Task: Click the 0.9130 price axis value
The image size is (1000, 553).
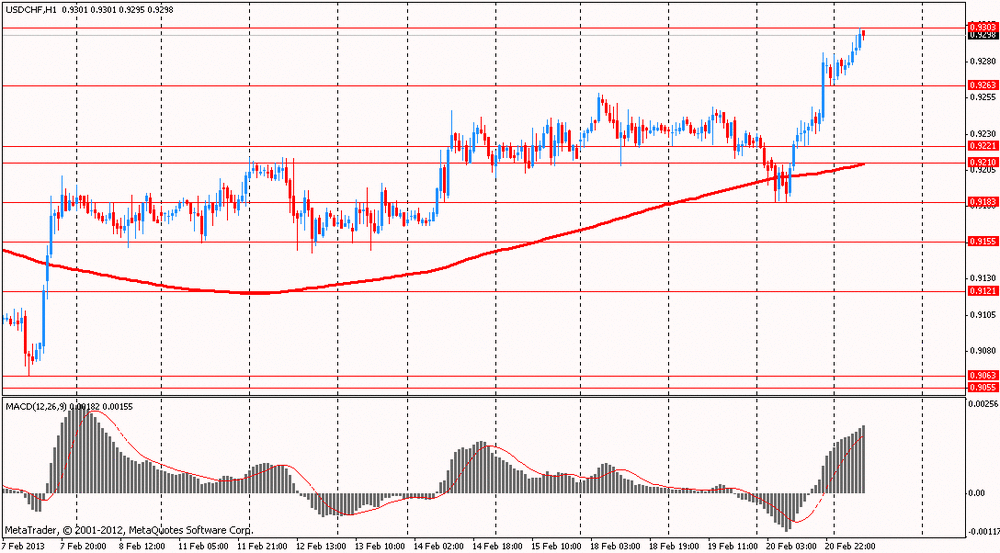Action: click(x=982, y=278)
